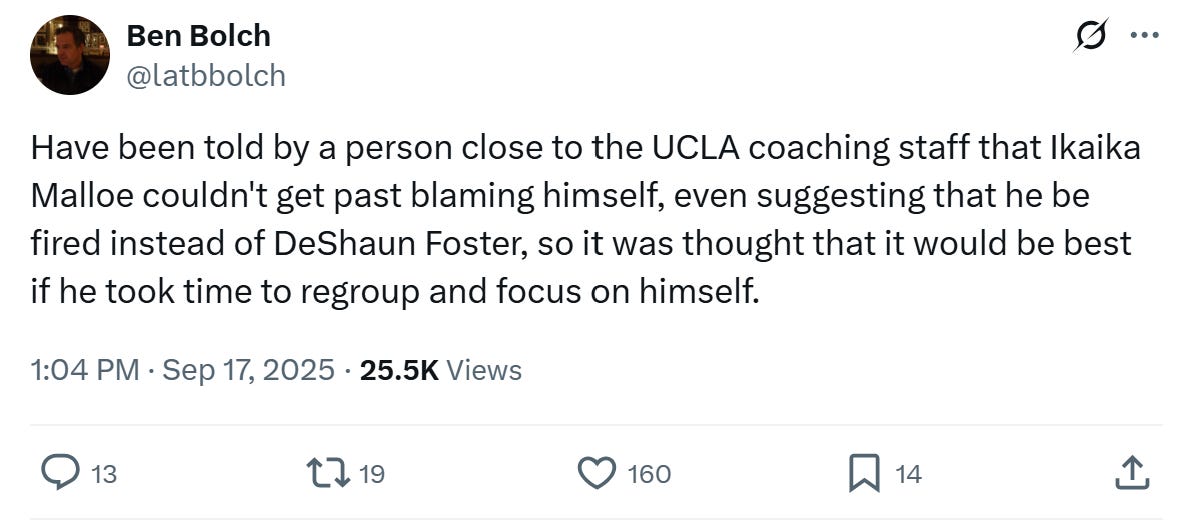Viewport: 1188px width, 530px height.
Task: Open the Grok explain-post icon
Action: tap(1091, 35)
